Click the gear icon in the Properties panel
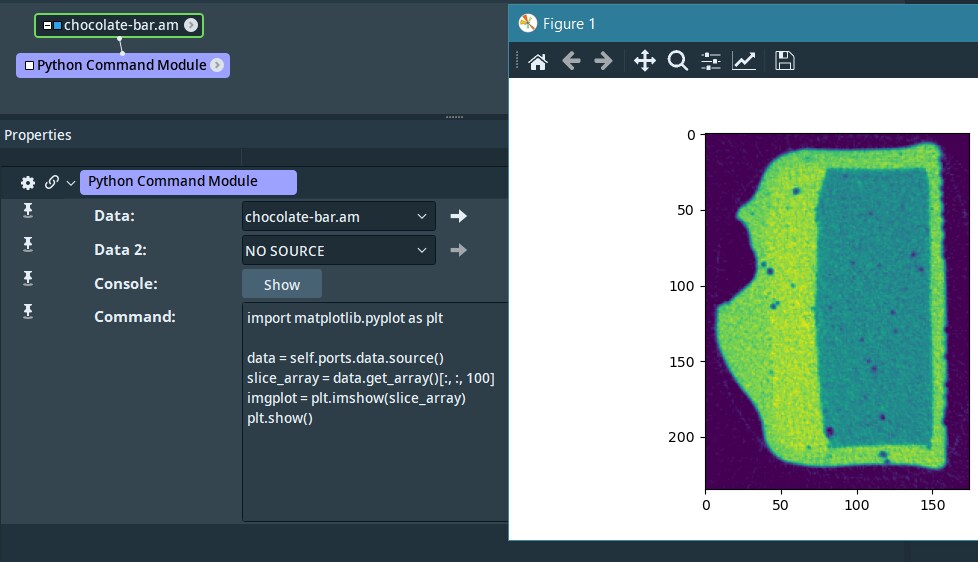Viewport: 978px width, 562px height. [28, 182]
